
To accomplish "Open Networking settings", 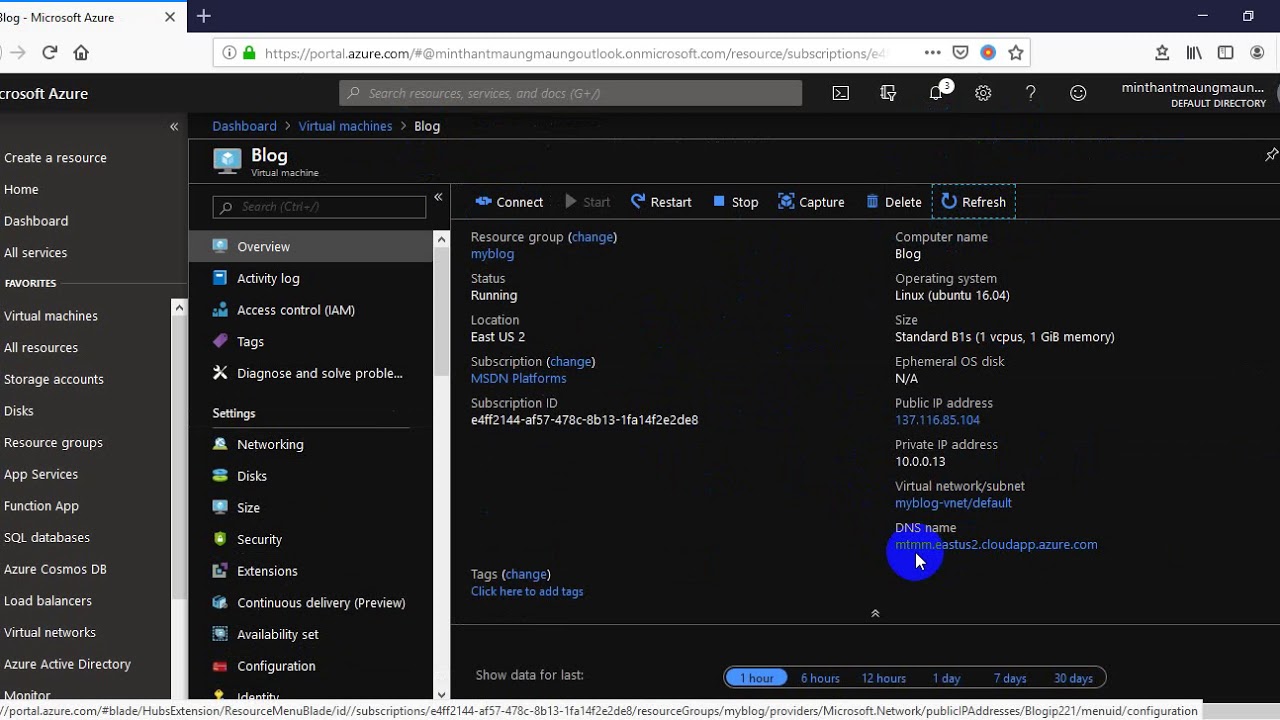I will click(x=311, y=444).
